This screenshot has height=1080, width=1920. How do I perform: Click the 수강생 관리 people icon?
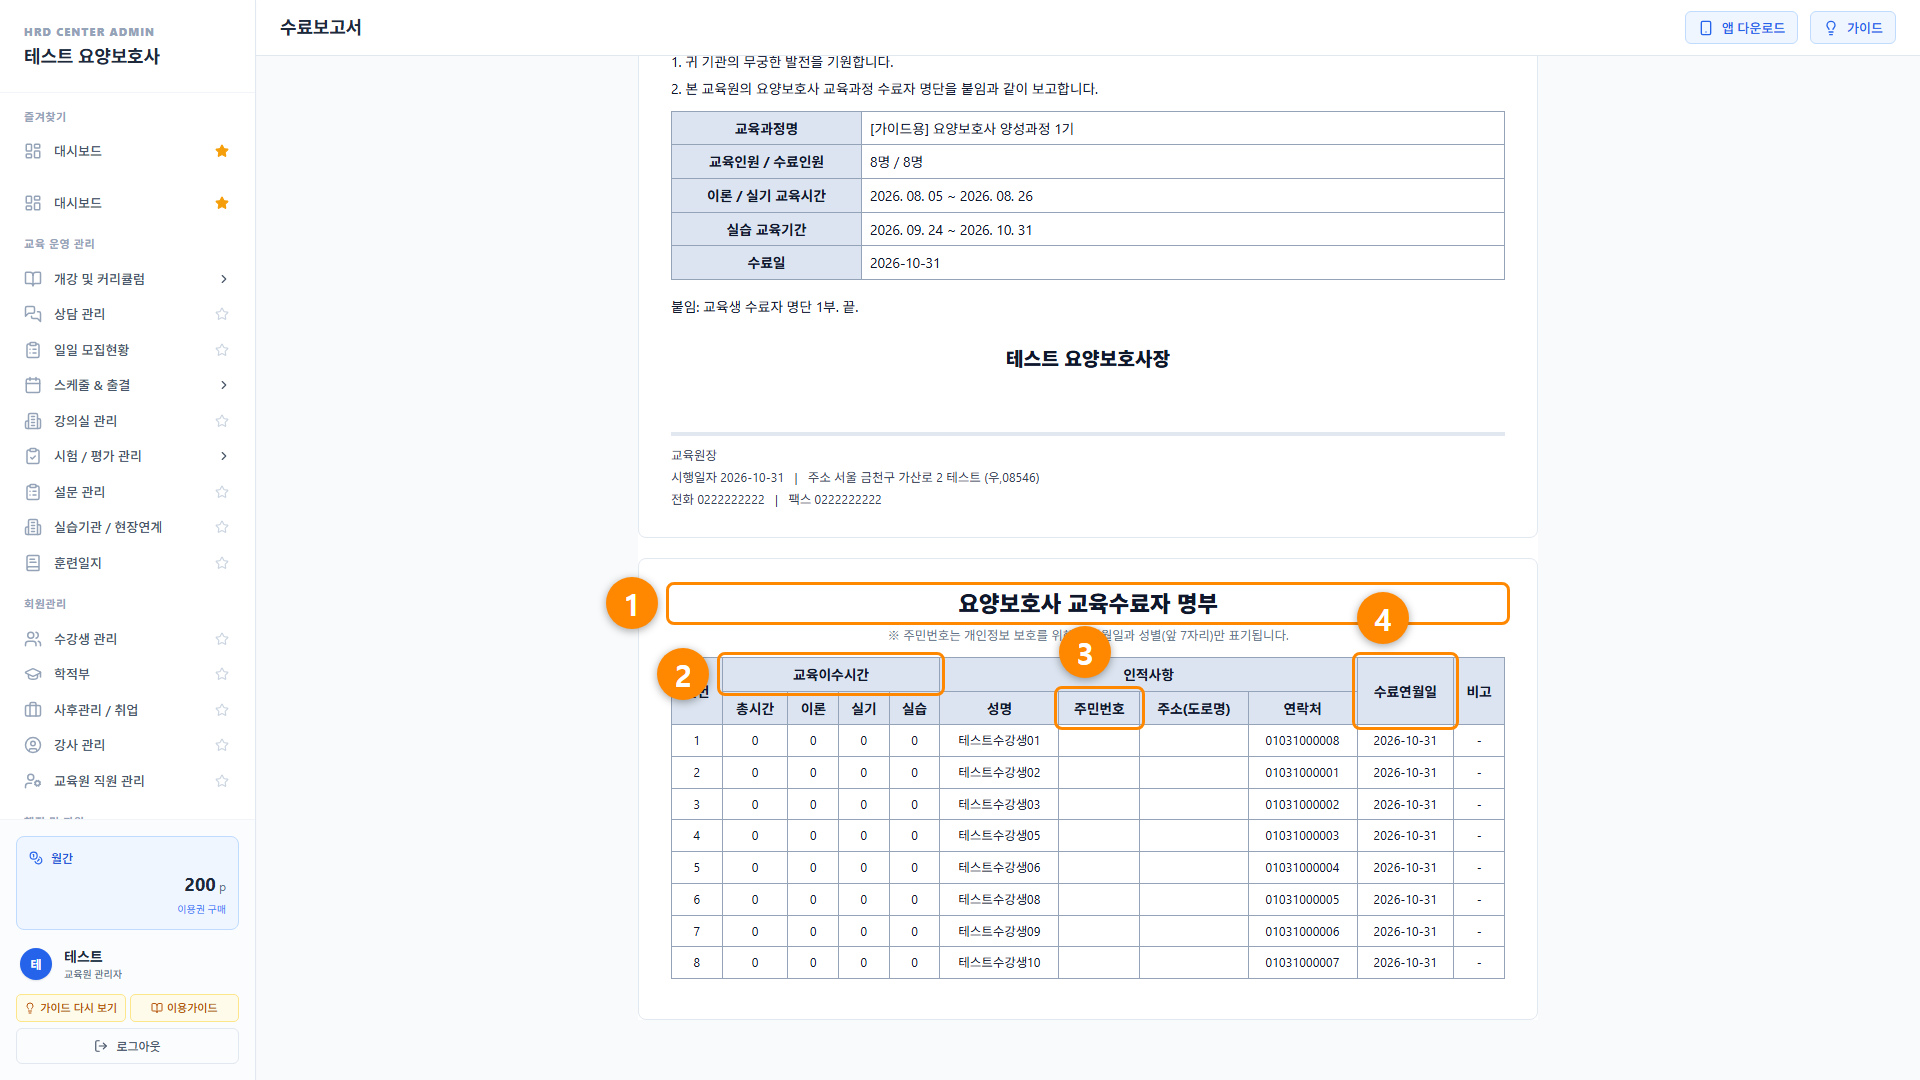pyautogui.click(x=33, y=639)
